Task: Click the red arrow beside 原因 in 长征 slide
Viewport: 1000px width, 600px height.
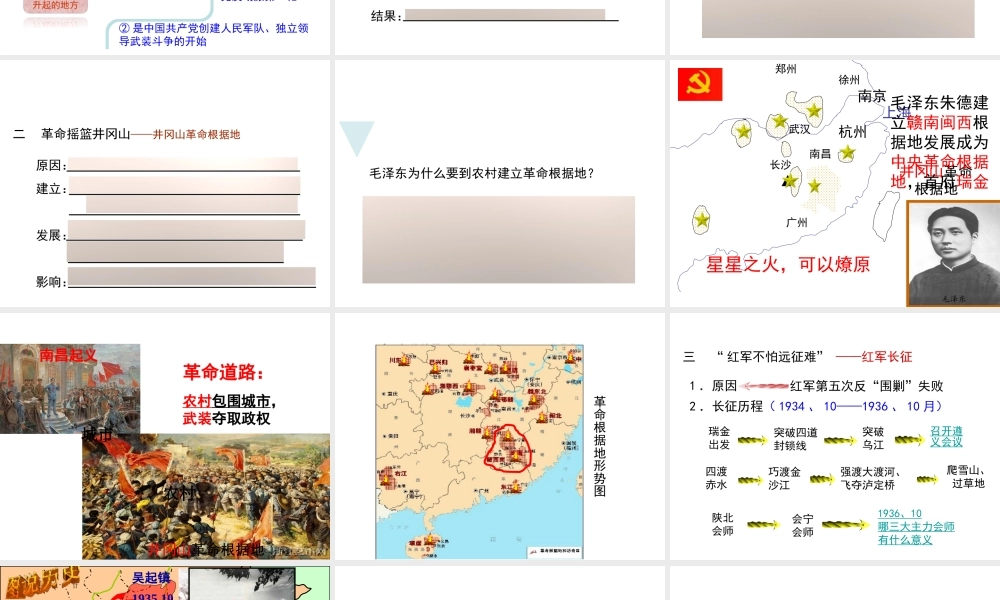Action: tap(765, 386)
